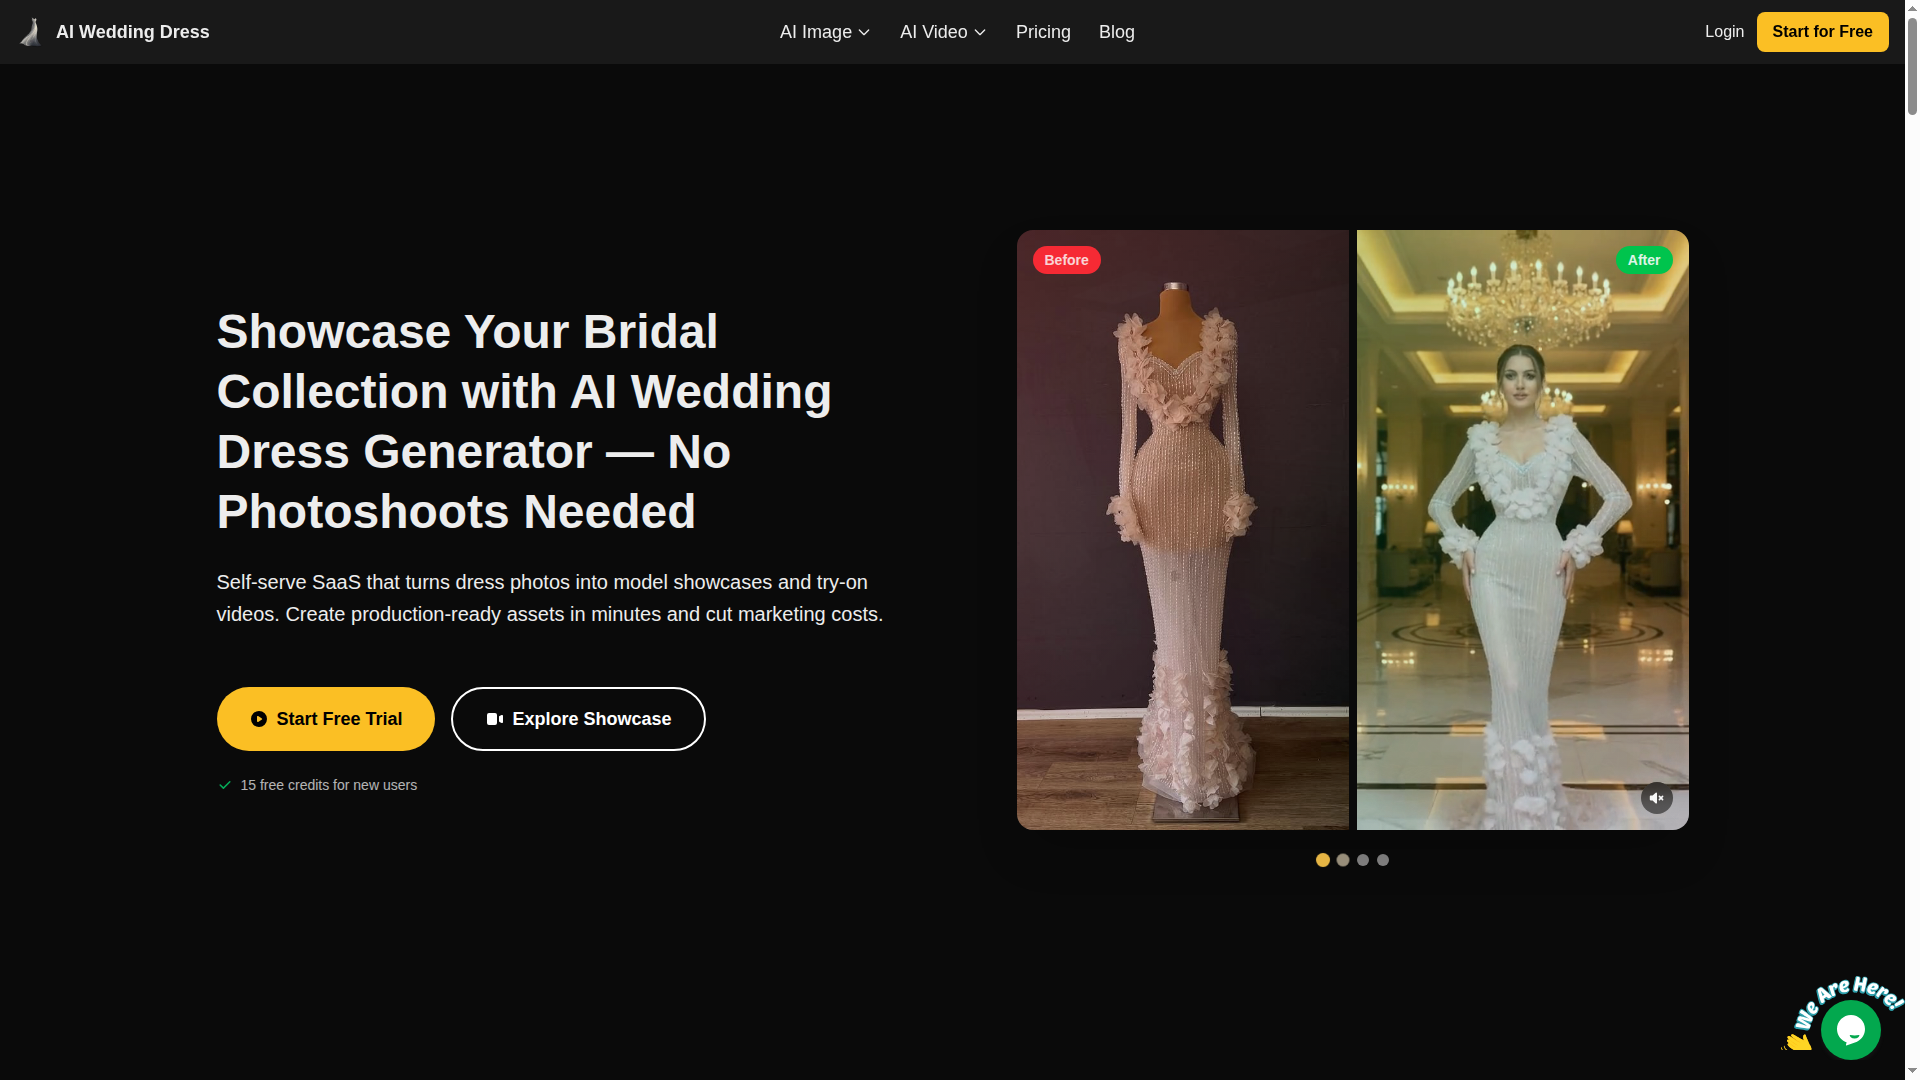Screen dimensions: 1920x1080
Task: Expand the AI Video dropdown menu
Action: [941, 31]
